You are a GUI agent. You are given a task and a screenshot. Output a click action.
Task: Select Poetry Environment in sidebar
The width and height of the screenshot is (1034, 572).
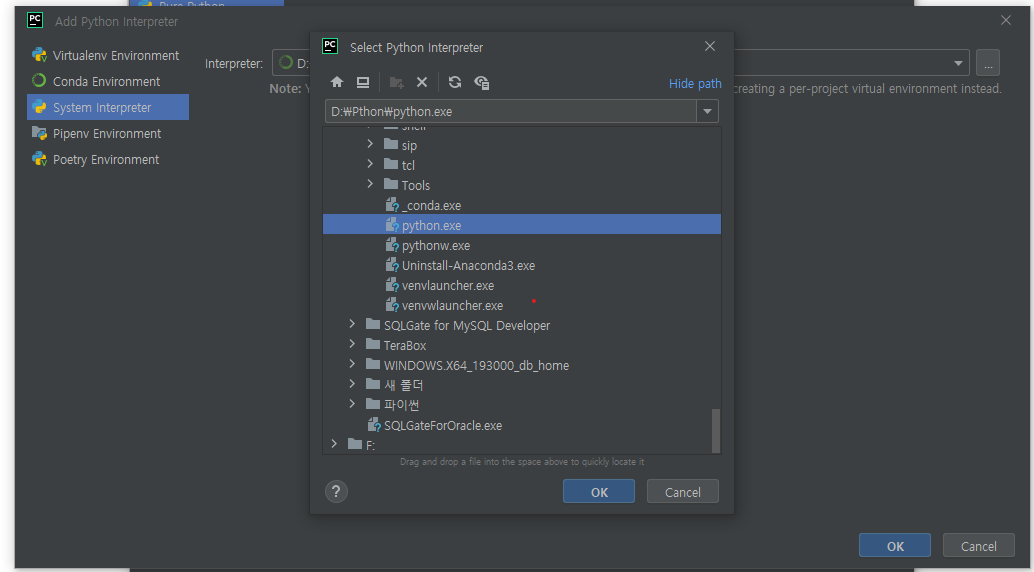[107, 159]
